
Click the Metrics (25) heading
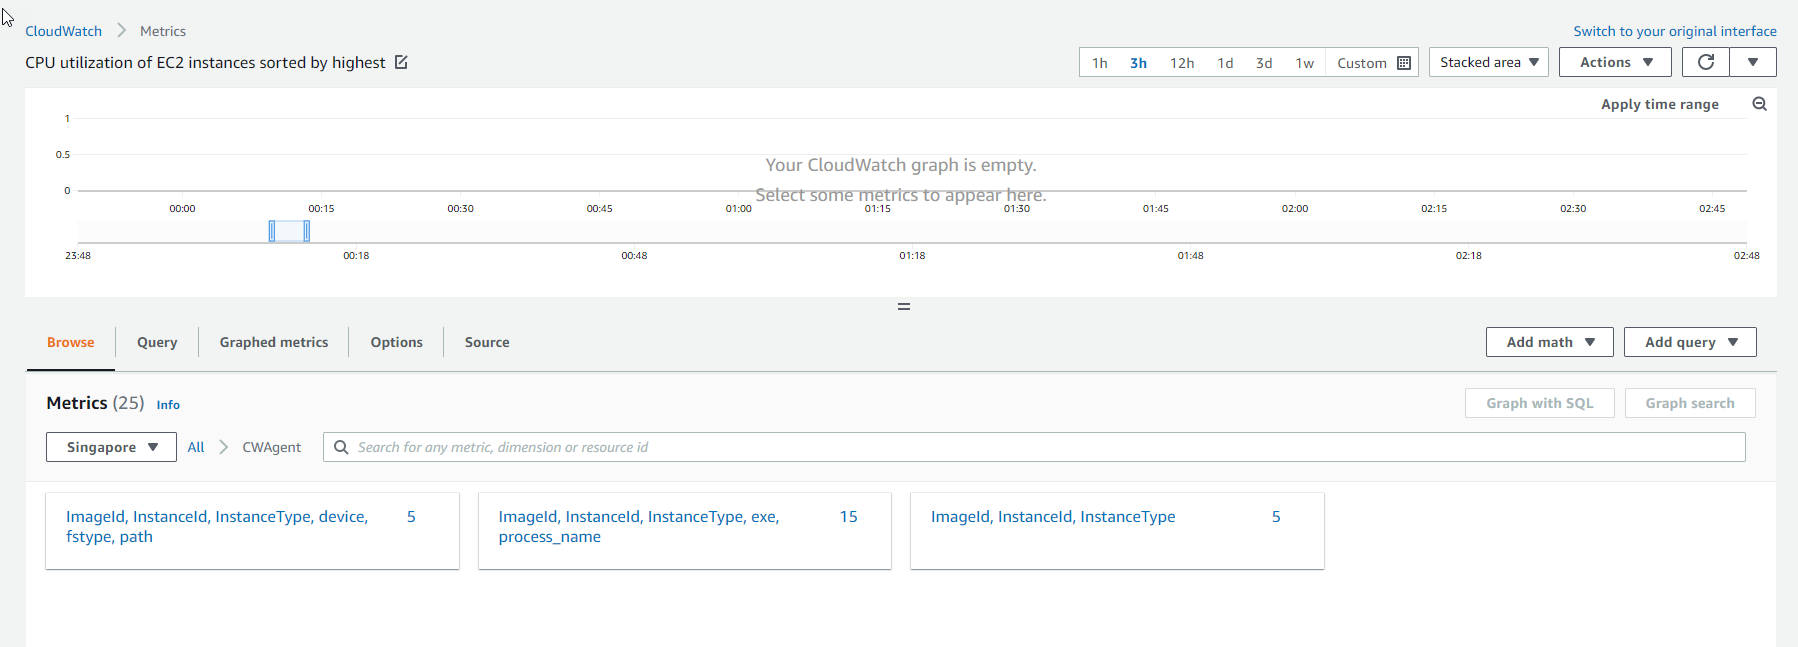[95, 403]
